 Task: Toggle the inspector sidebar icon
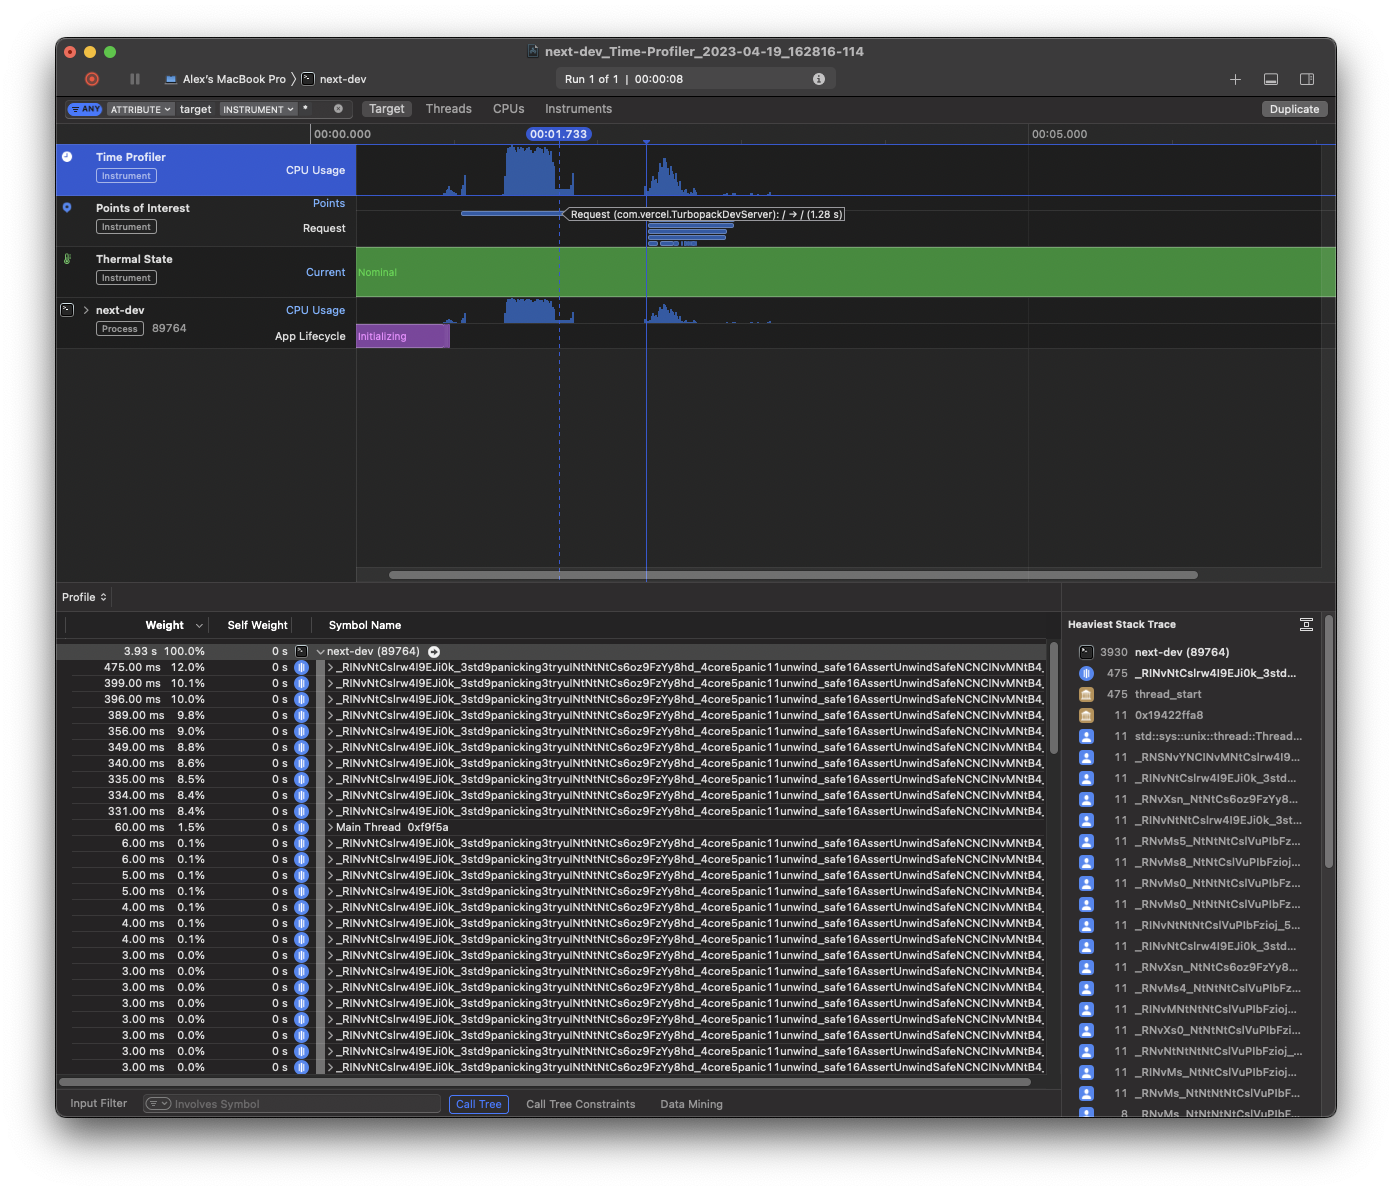(1306, 79)
